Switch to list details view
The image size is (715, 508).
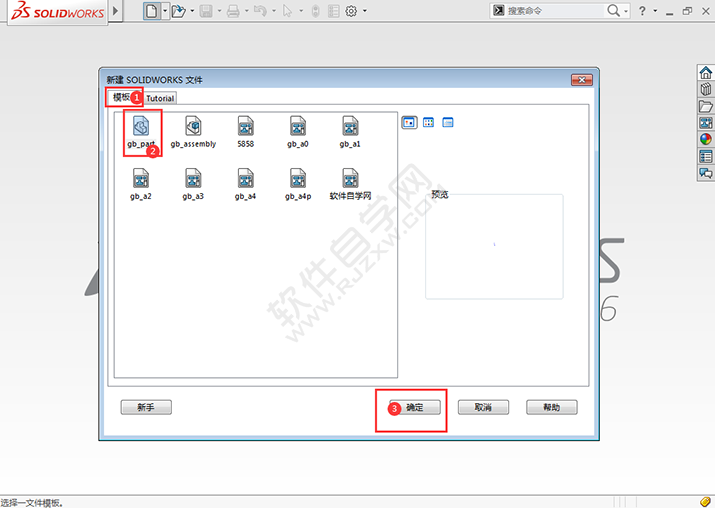click(x=448, y=122)
